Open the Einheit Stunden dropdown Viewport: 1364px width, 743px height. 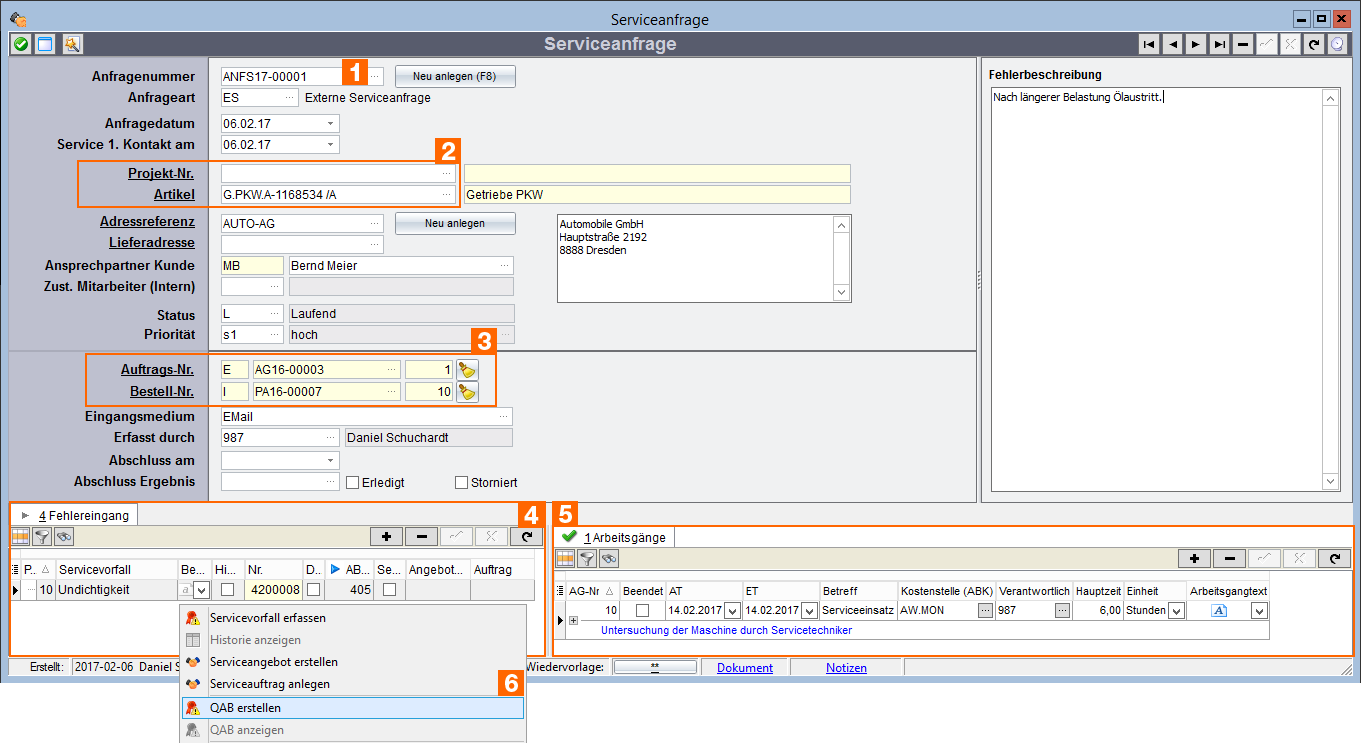pyautogui.click(x=1176, y=611)
